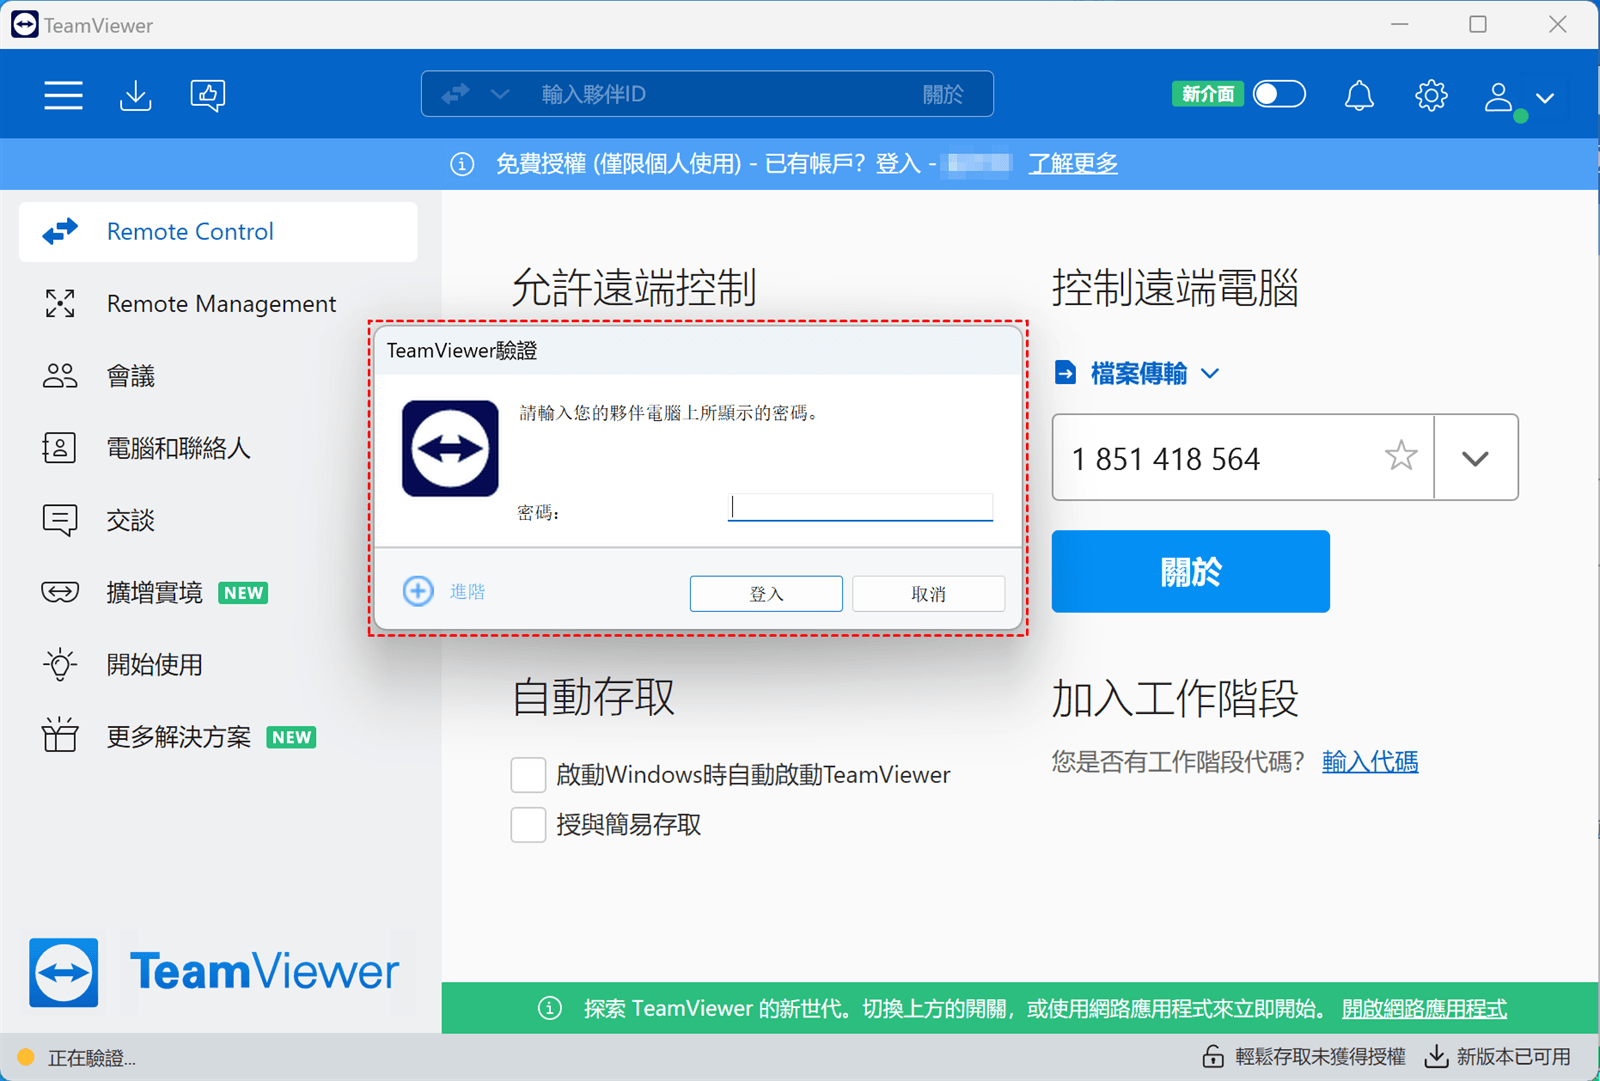Click the connection arrows icon in partner ID bar
Viewport: 1600px width, 1081px height.
tap(456, 94)
